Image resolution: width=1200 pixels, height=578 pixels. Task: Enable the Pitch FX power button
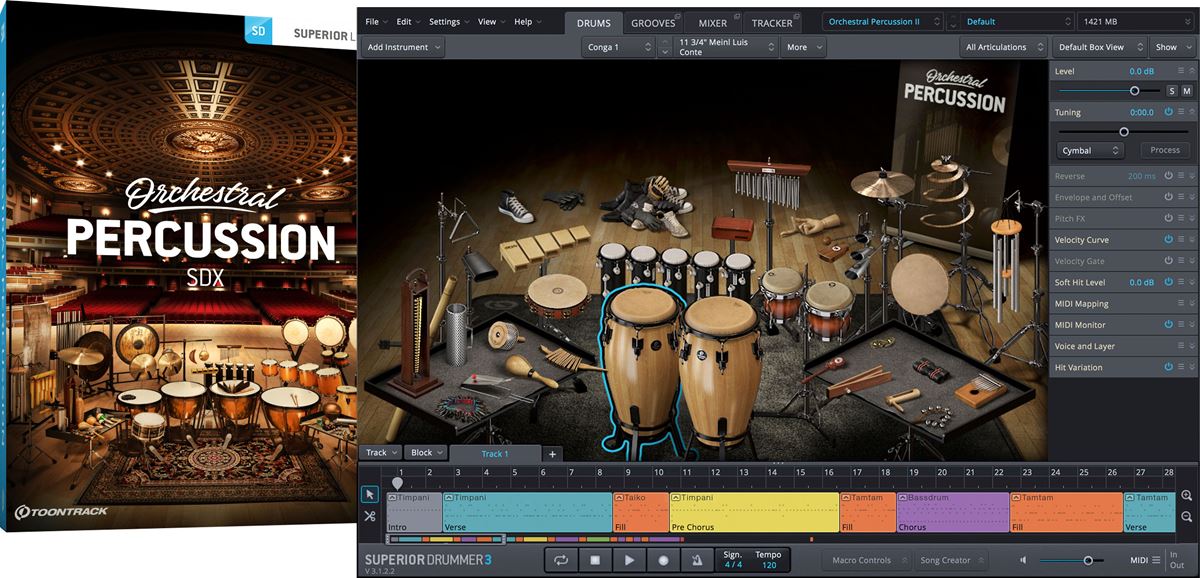click(x=1168, y=218)
